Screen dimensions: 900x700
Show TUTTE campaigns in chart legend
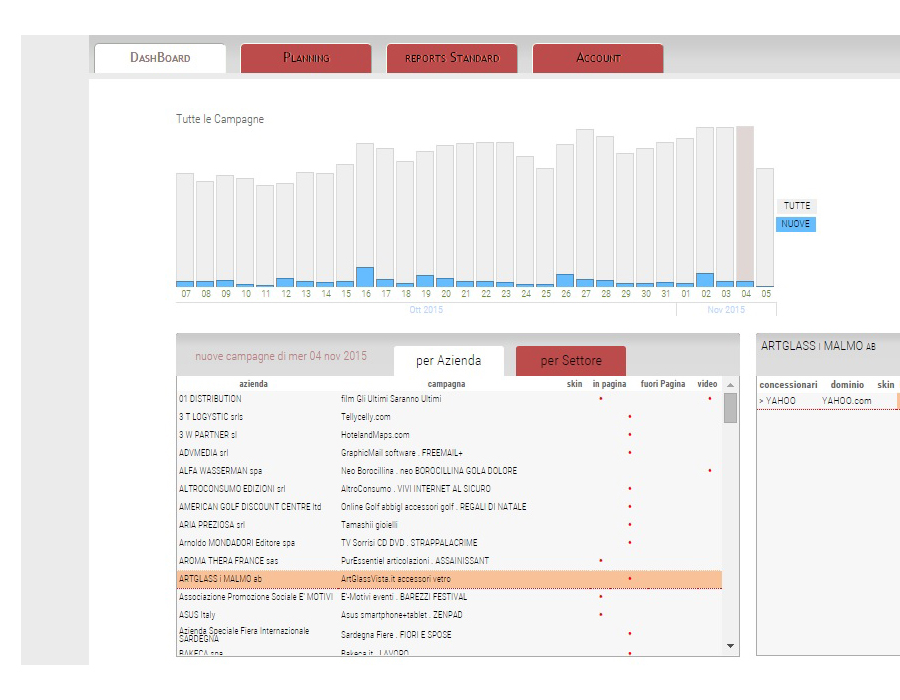797,206
